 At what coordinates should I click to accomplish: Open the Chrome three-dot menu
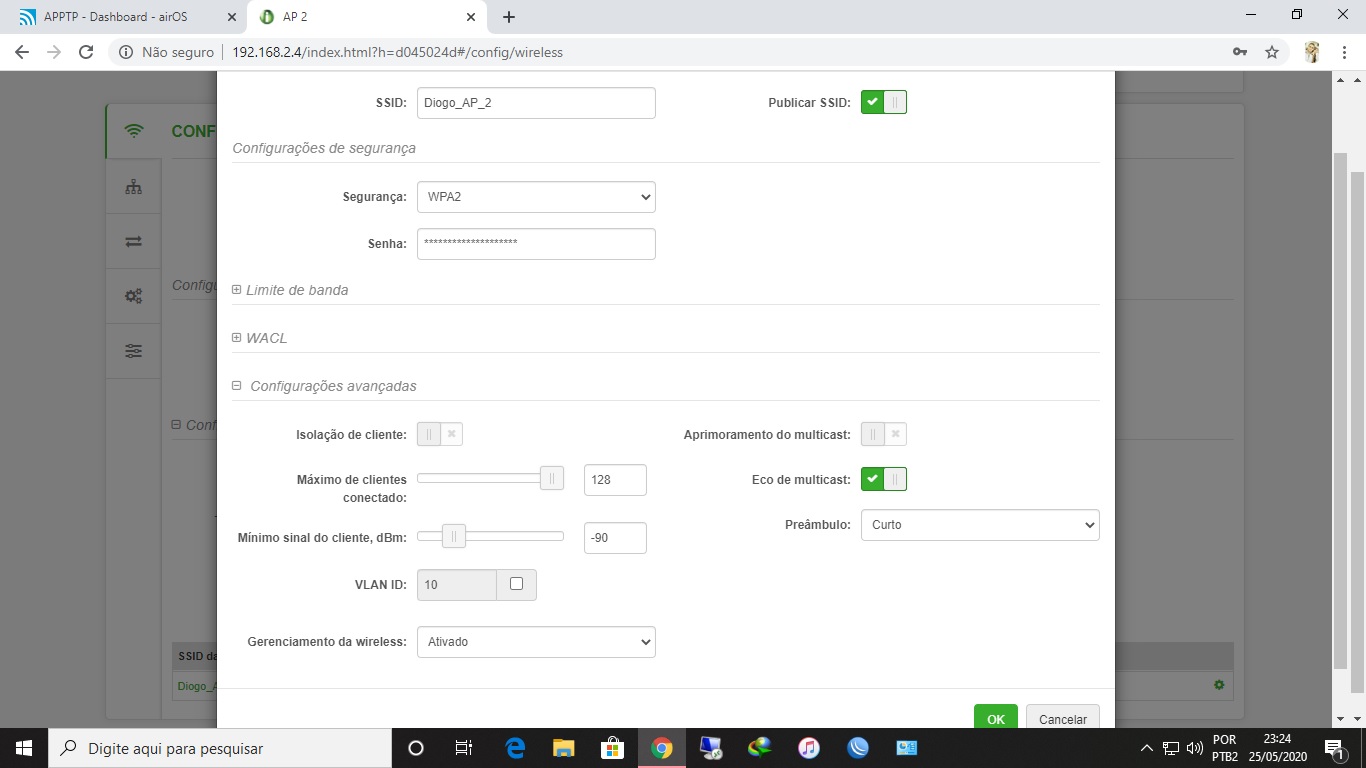(x=1345, y=52)
